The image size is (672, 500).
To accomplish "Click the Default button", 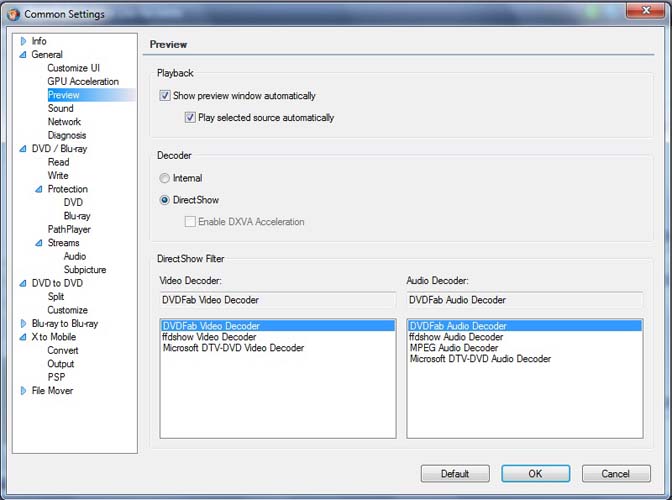I will (455, 474).
